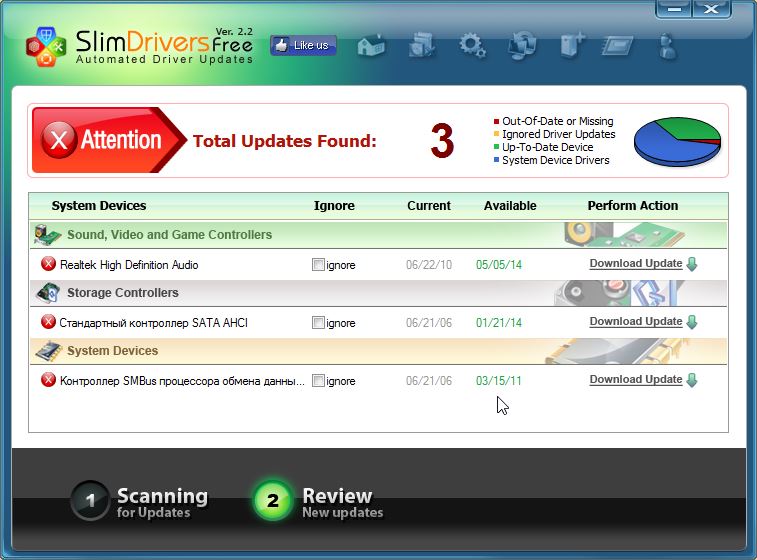This screenshot has width=757, height=560.
Task: Open the gears options icon
Action: (472, 46)
